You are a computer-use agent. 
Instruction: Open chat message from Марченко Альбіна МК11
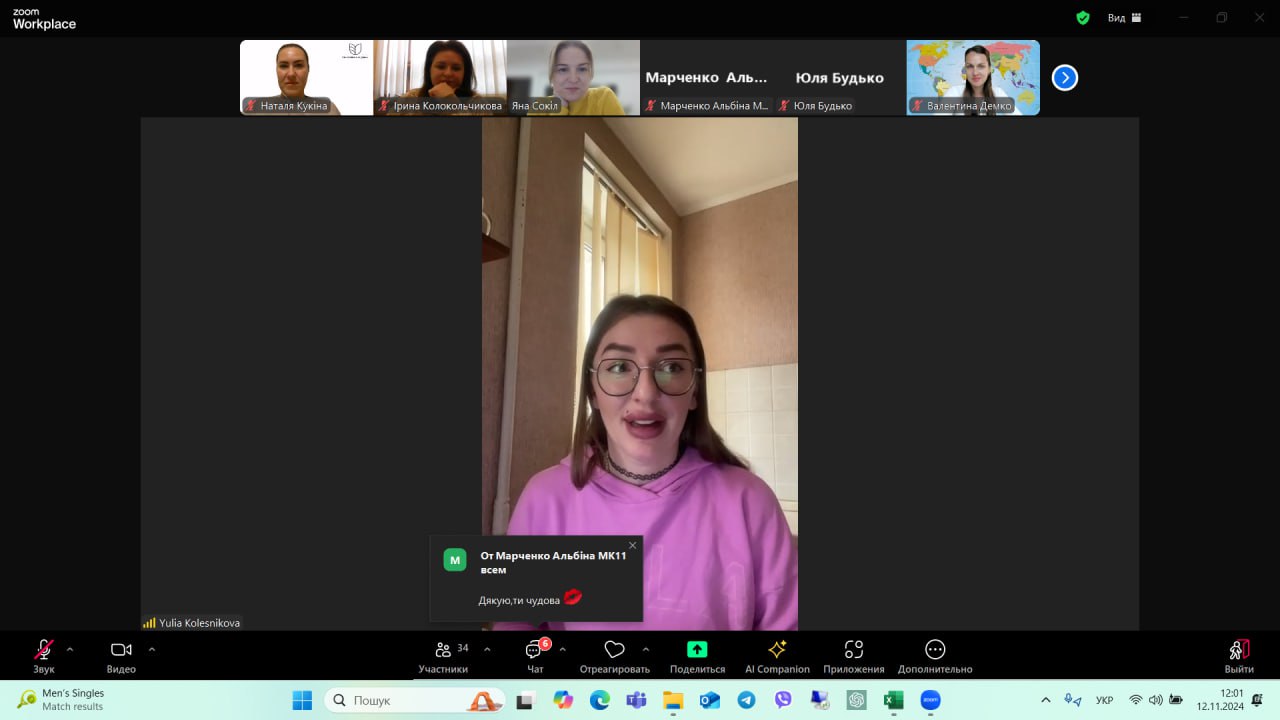coord(536,578)
